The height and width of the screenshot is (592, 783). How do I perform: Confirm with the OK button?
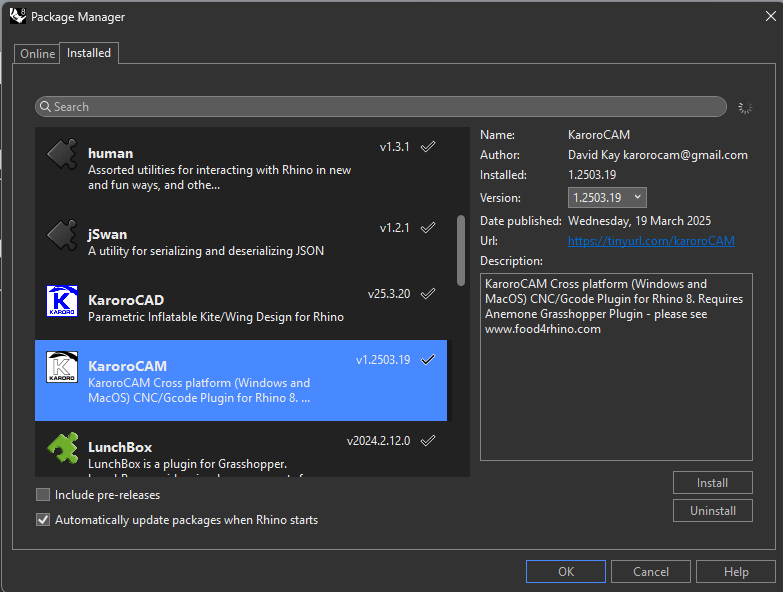566,572
